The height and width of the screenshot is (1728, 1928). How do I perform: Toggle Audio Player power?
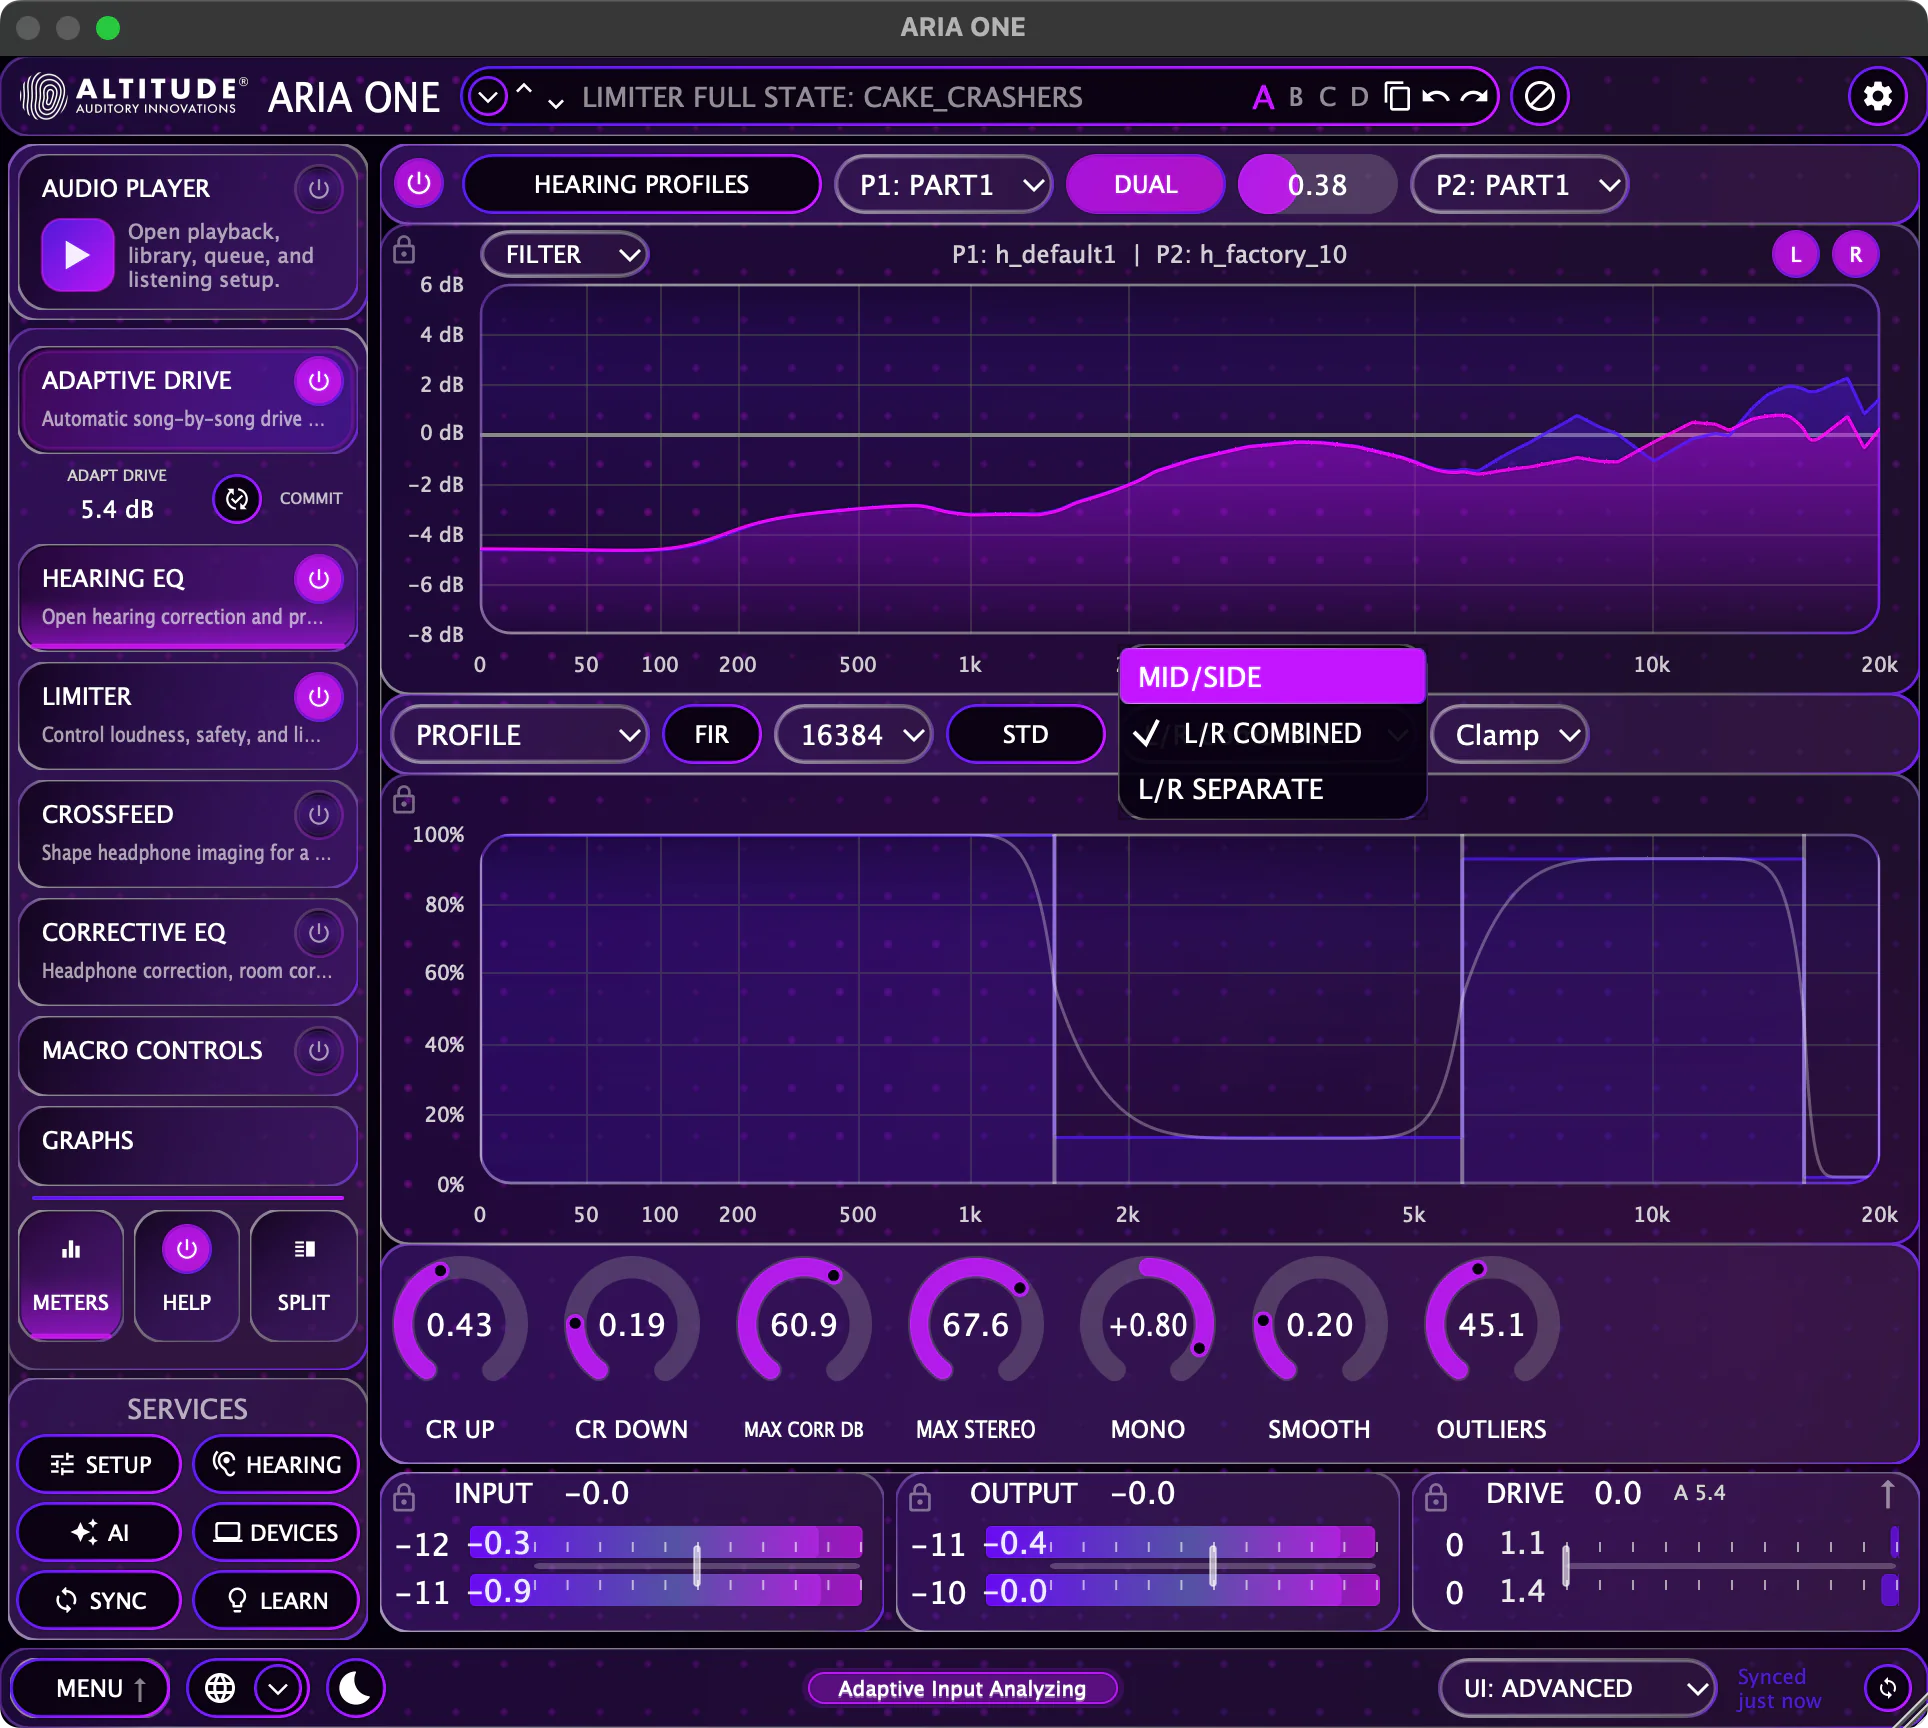319,188
